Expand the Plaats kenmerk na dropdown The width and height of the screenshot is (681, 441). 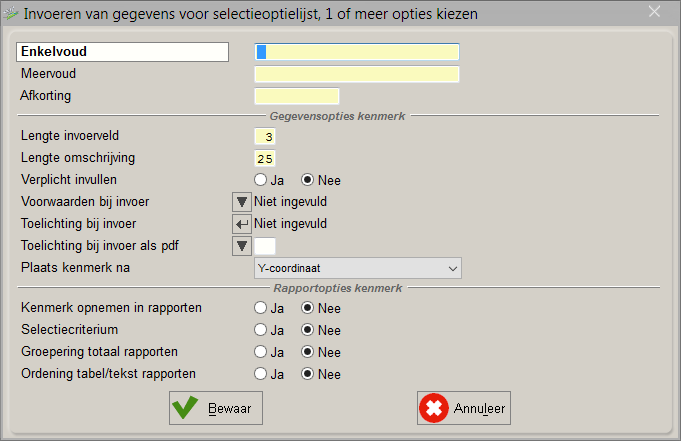tap(358, 268)
